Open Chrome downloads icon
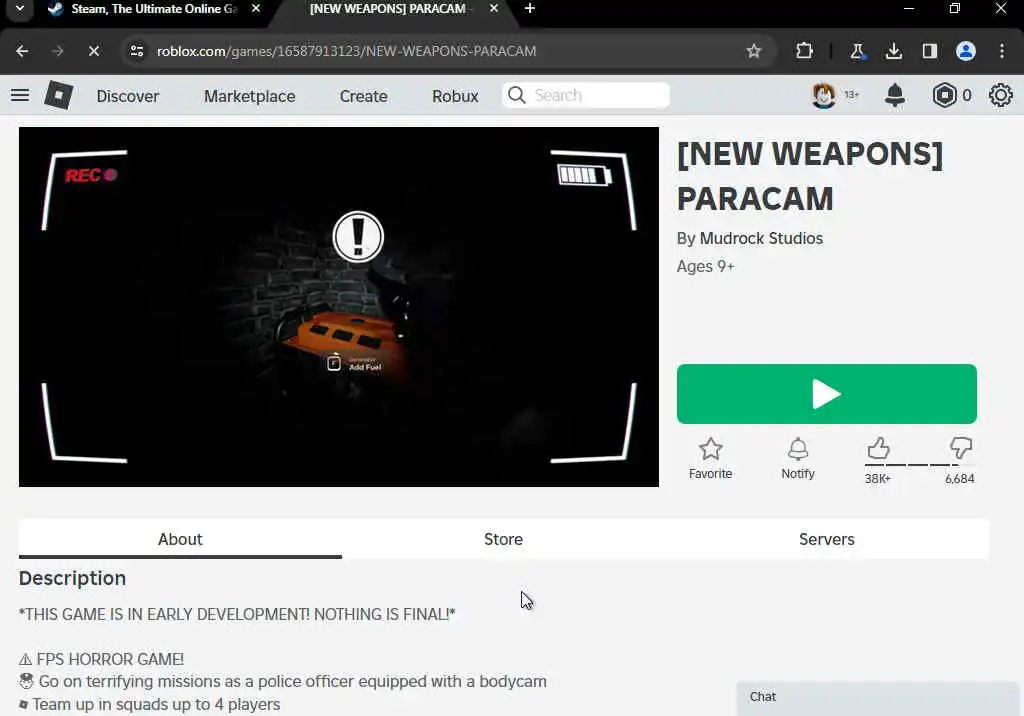The width and height of the screenshot is (1024, 716). (894, 51)
